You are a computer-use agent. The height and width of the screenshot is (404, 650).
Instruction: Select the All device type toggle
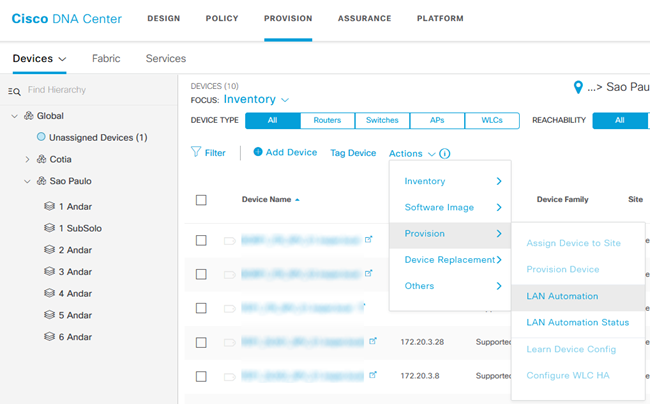tap(272, 120)
